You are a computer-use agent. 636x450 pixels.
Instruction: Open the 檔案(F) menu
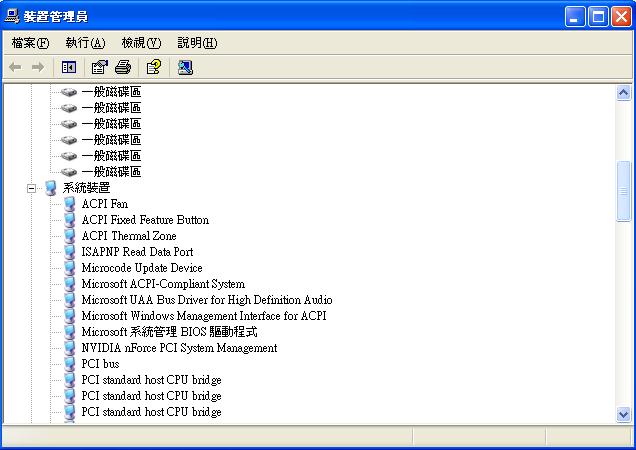[x=30, y=43]
